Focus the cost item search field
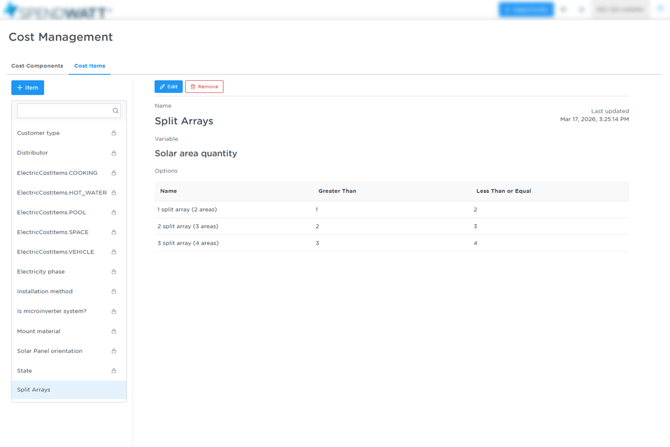The image size is (670, 447). pos(63,111)
